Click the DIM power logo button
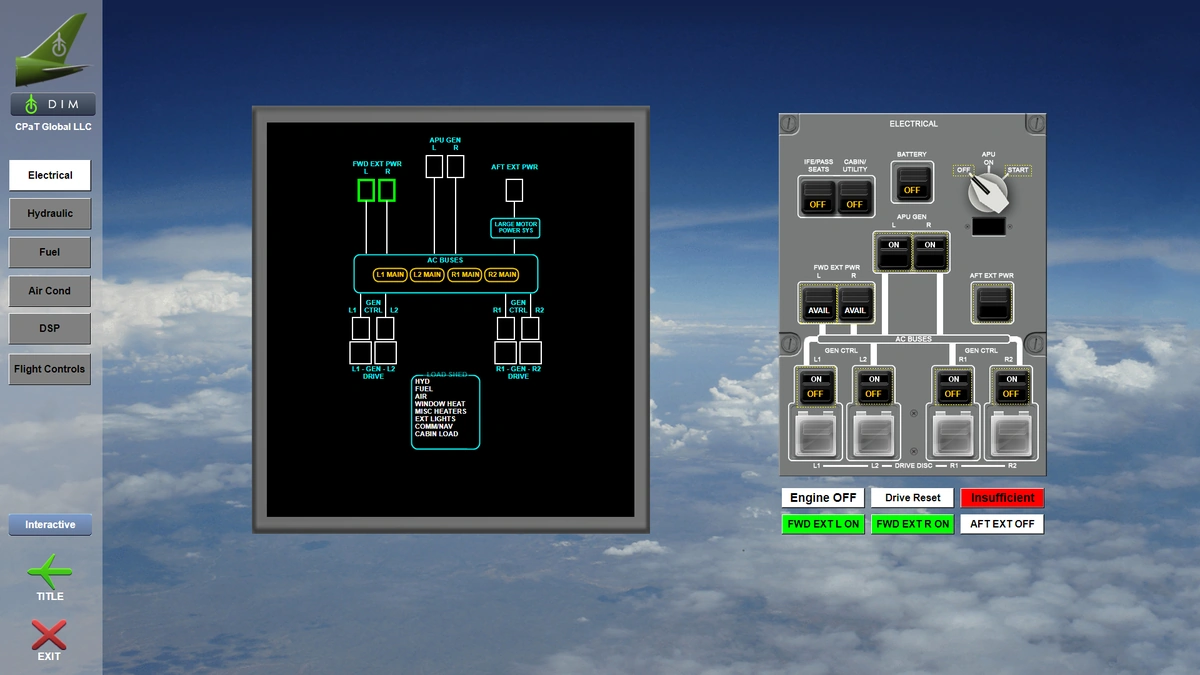The width and height of the screenshot is (1200, 675). pos(53,104)
